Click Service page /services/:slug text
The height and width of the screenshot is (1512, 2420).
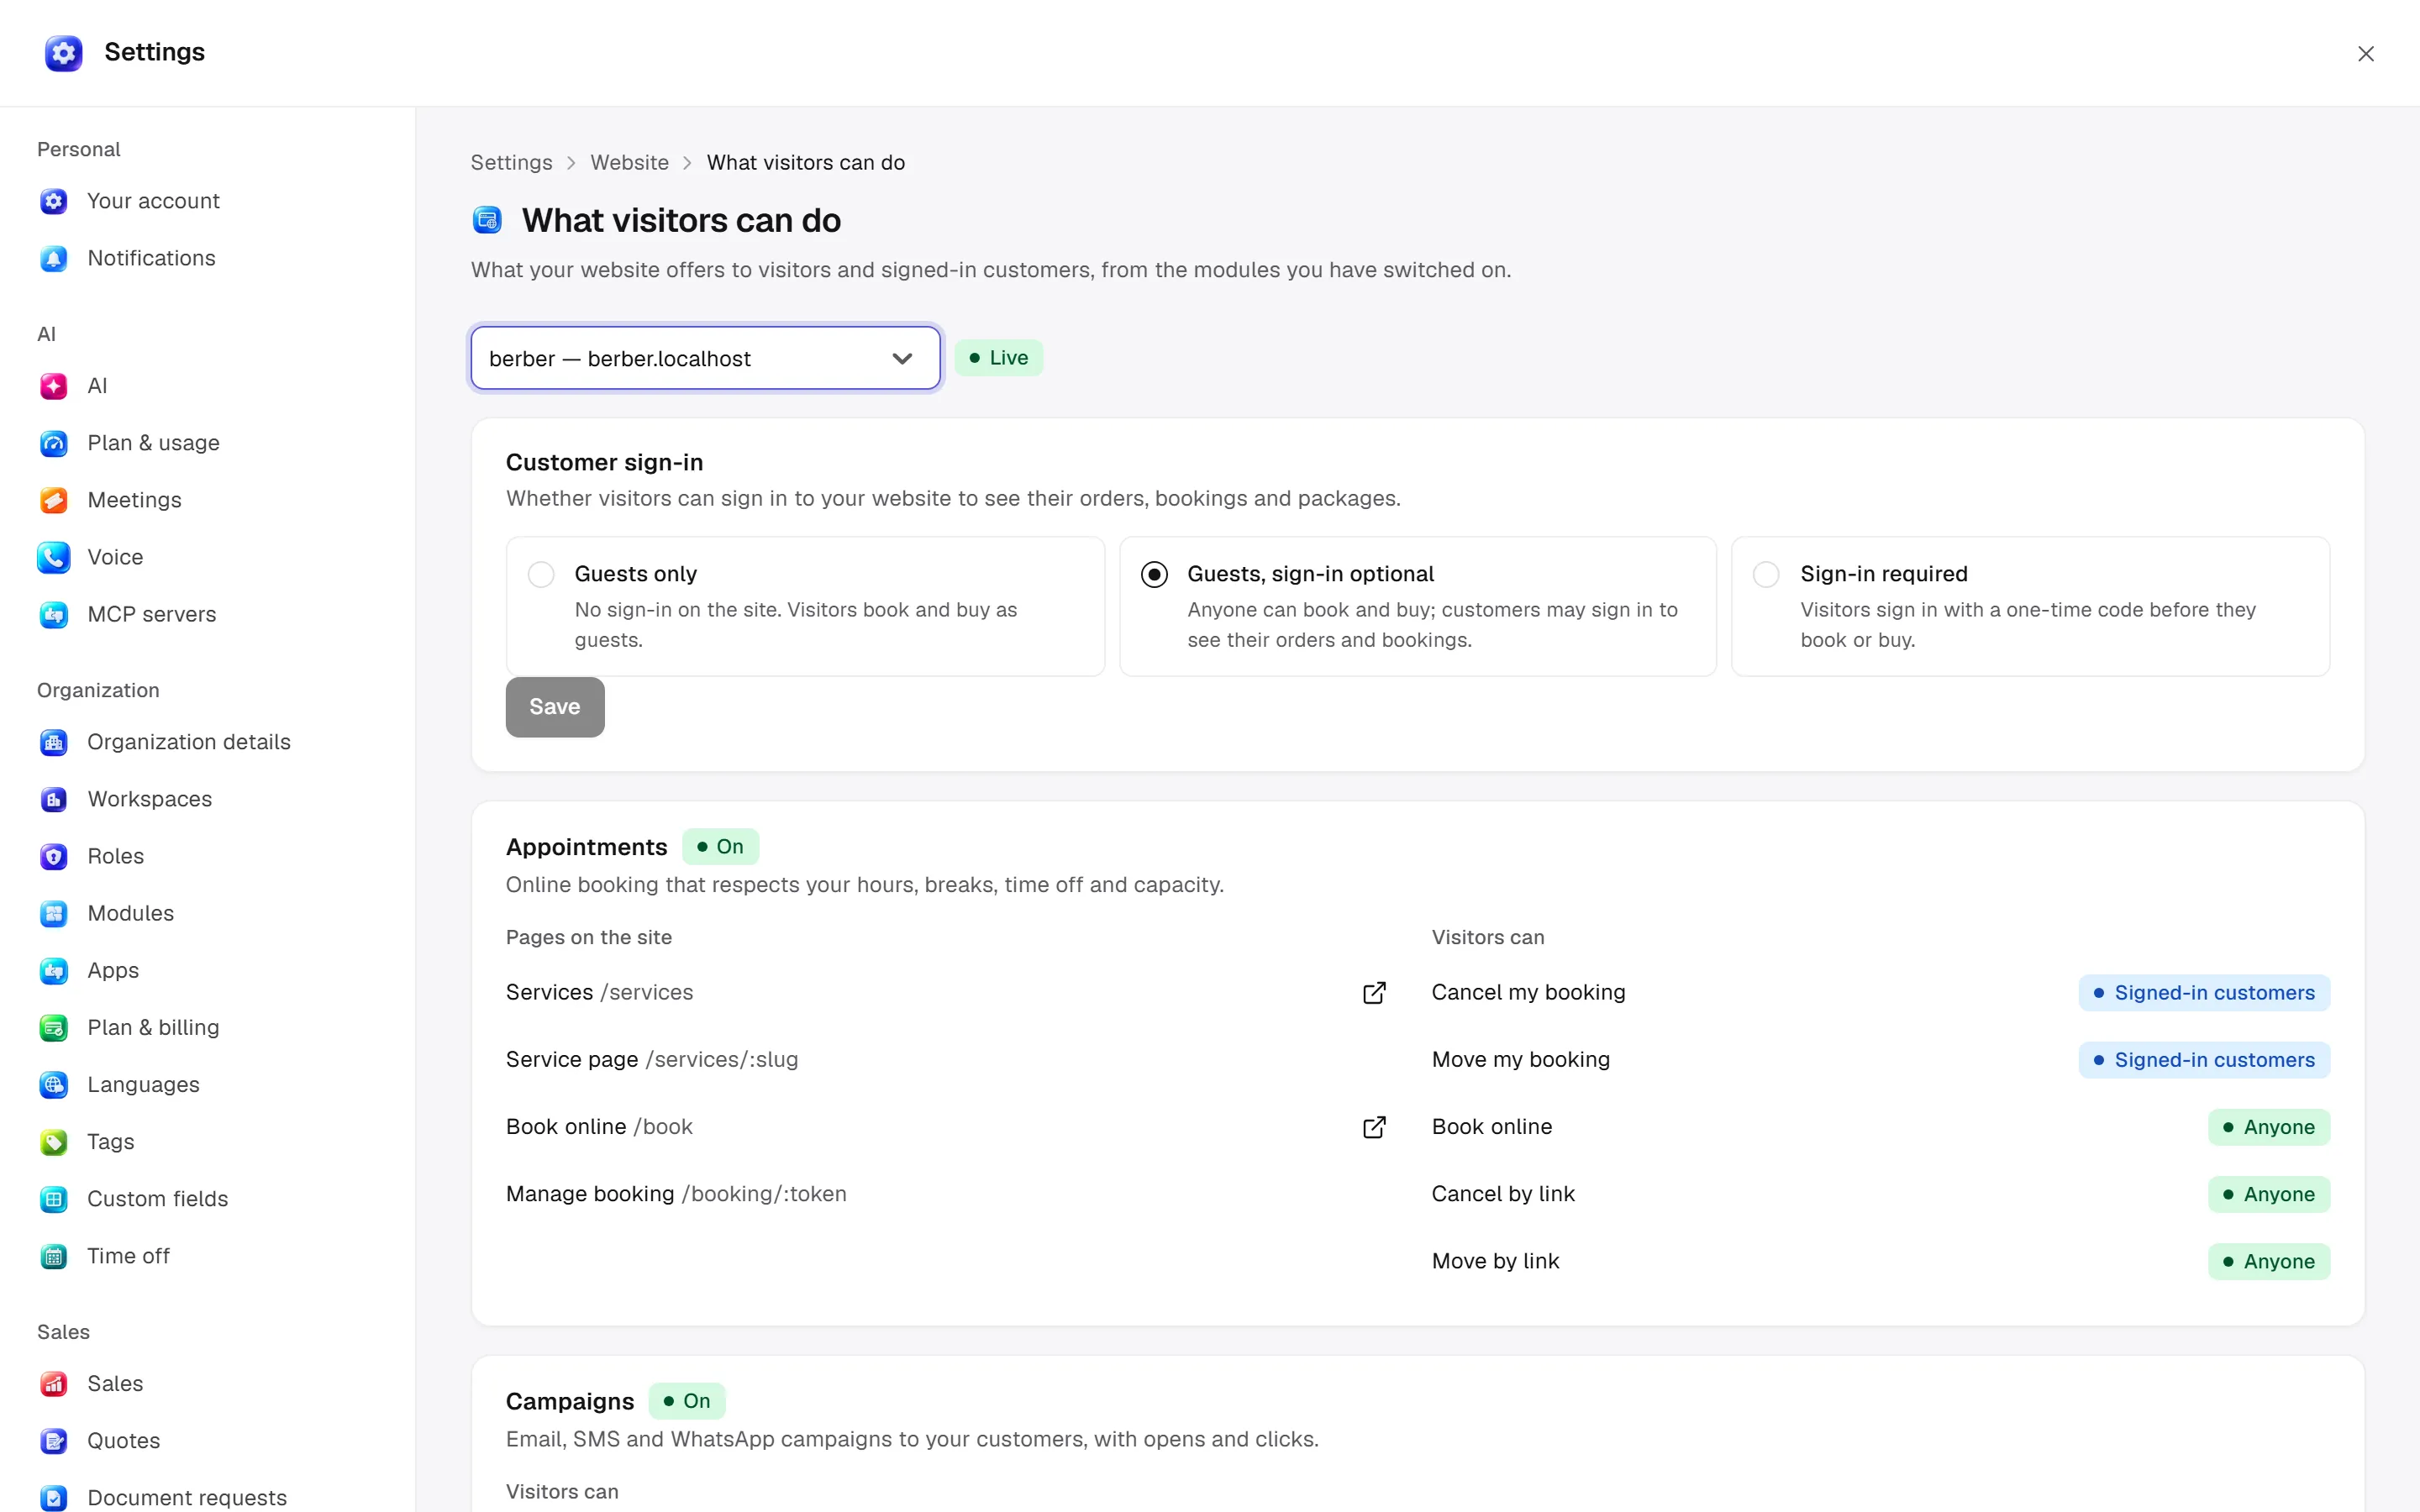pos(652,1060)
